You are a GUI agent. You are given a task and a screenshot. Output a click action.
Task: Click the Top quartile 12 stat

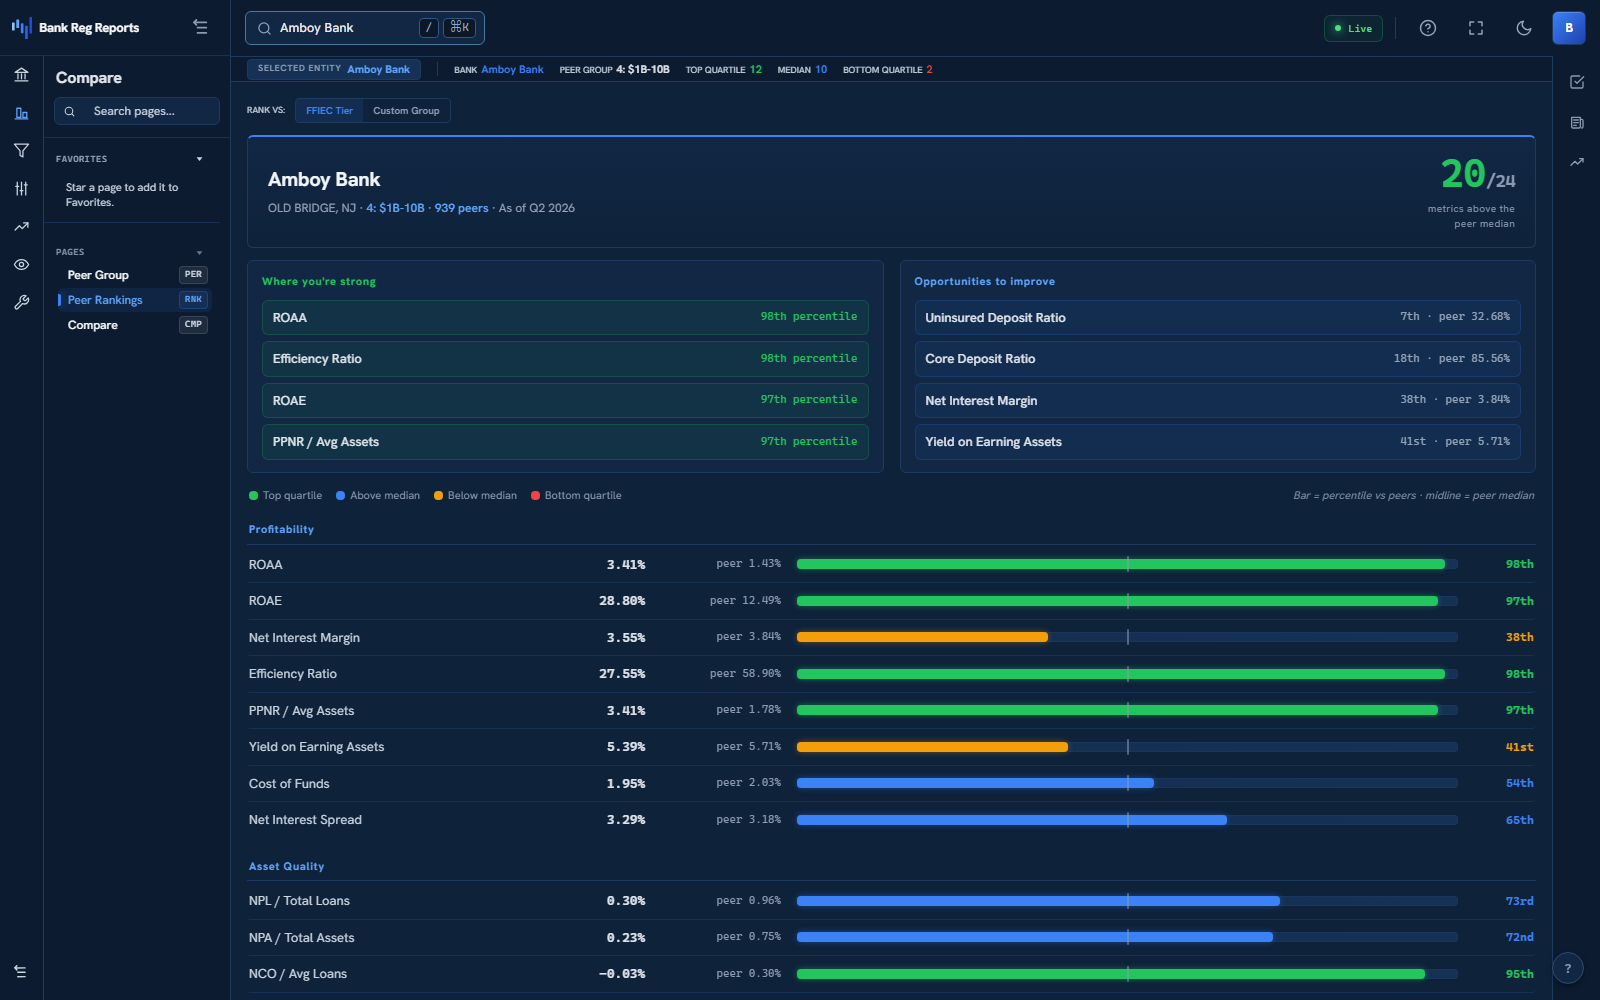pos(724,70)
